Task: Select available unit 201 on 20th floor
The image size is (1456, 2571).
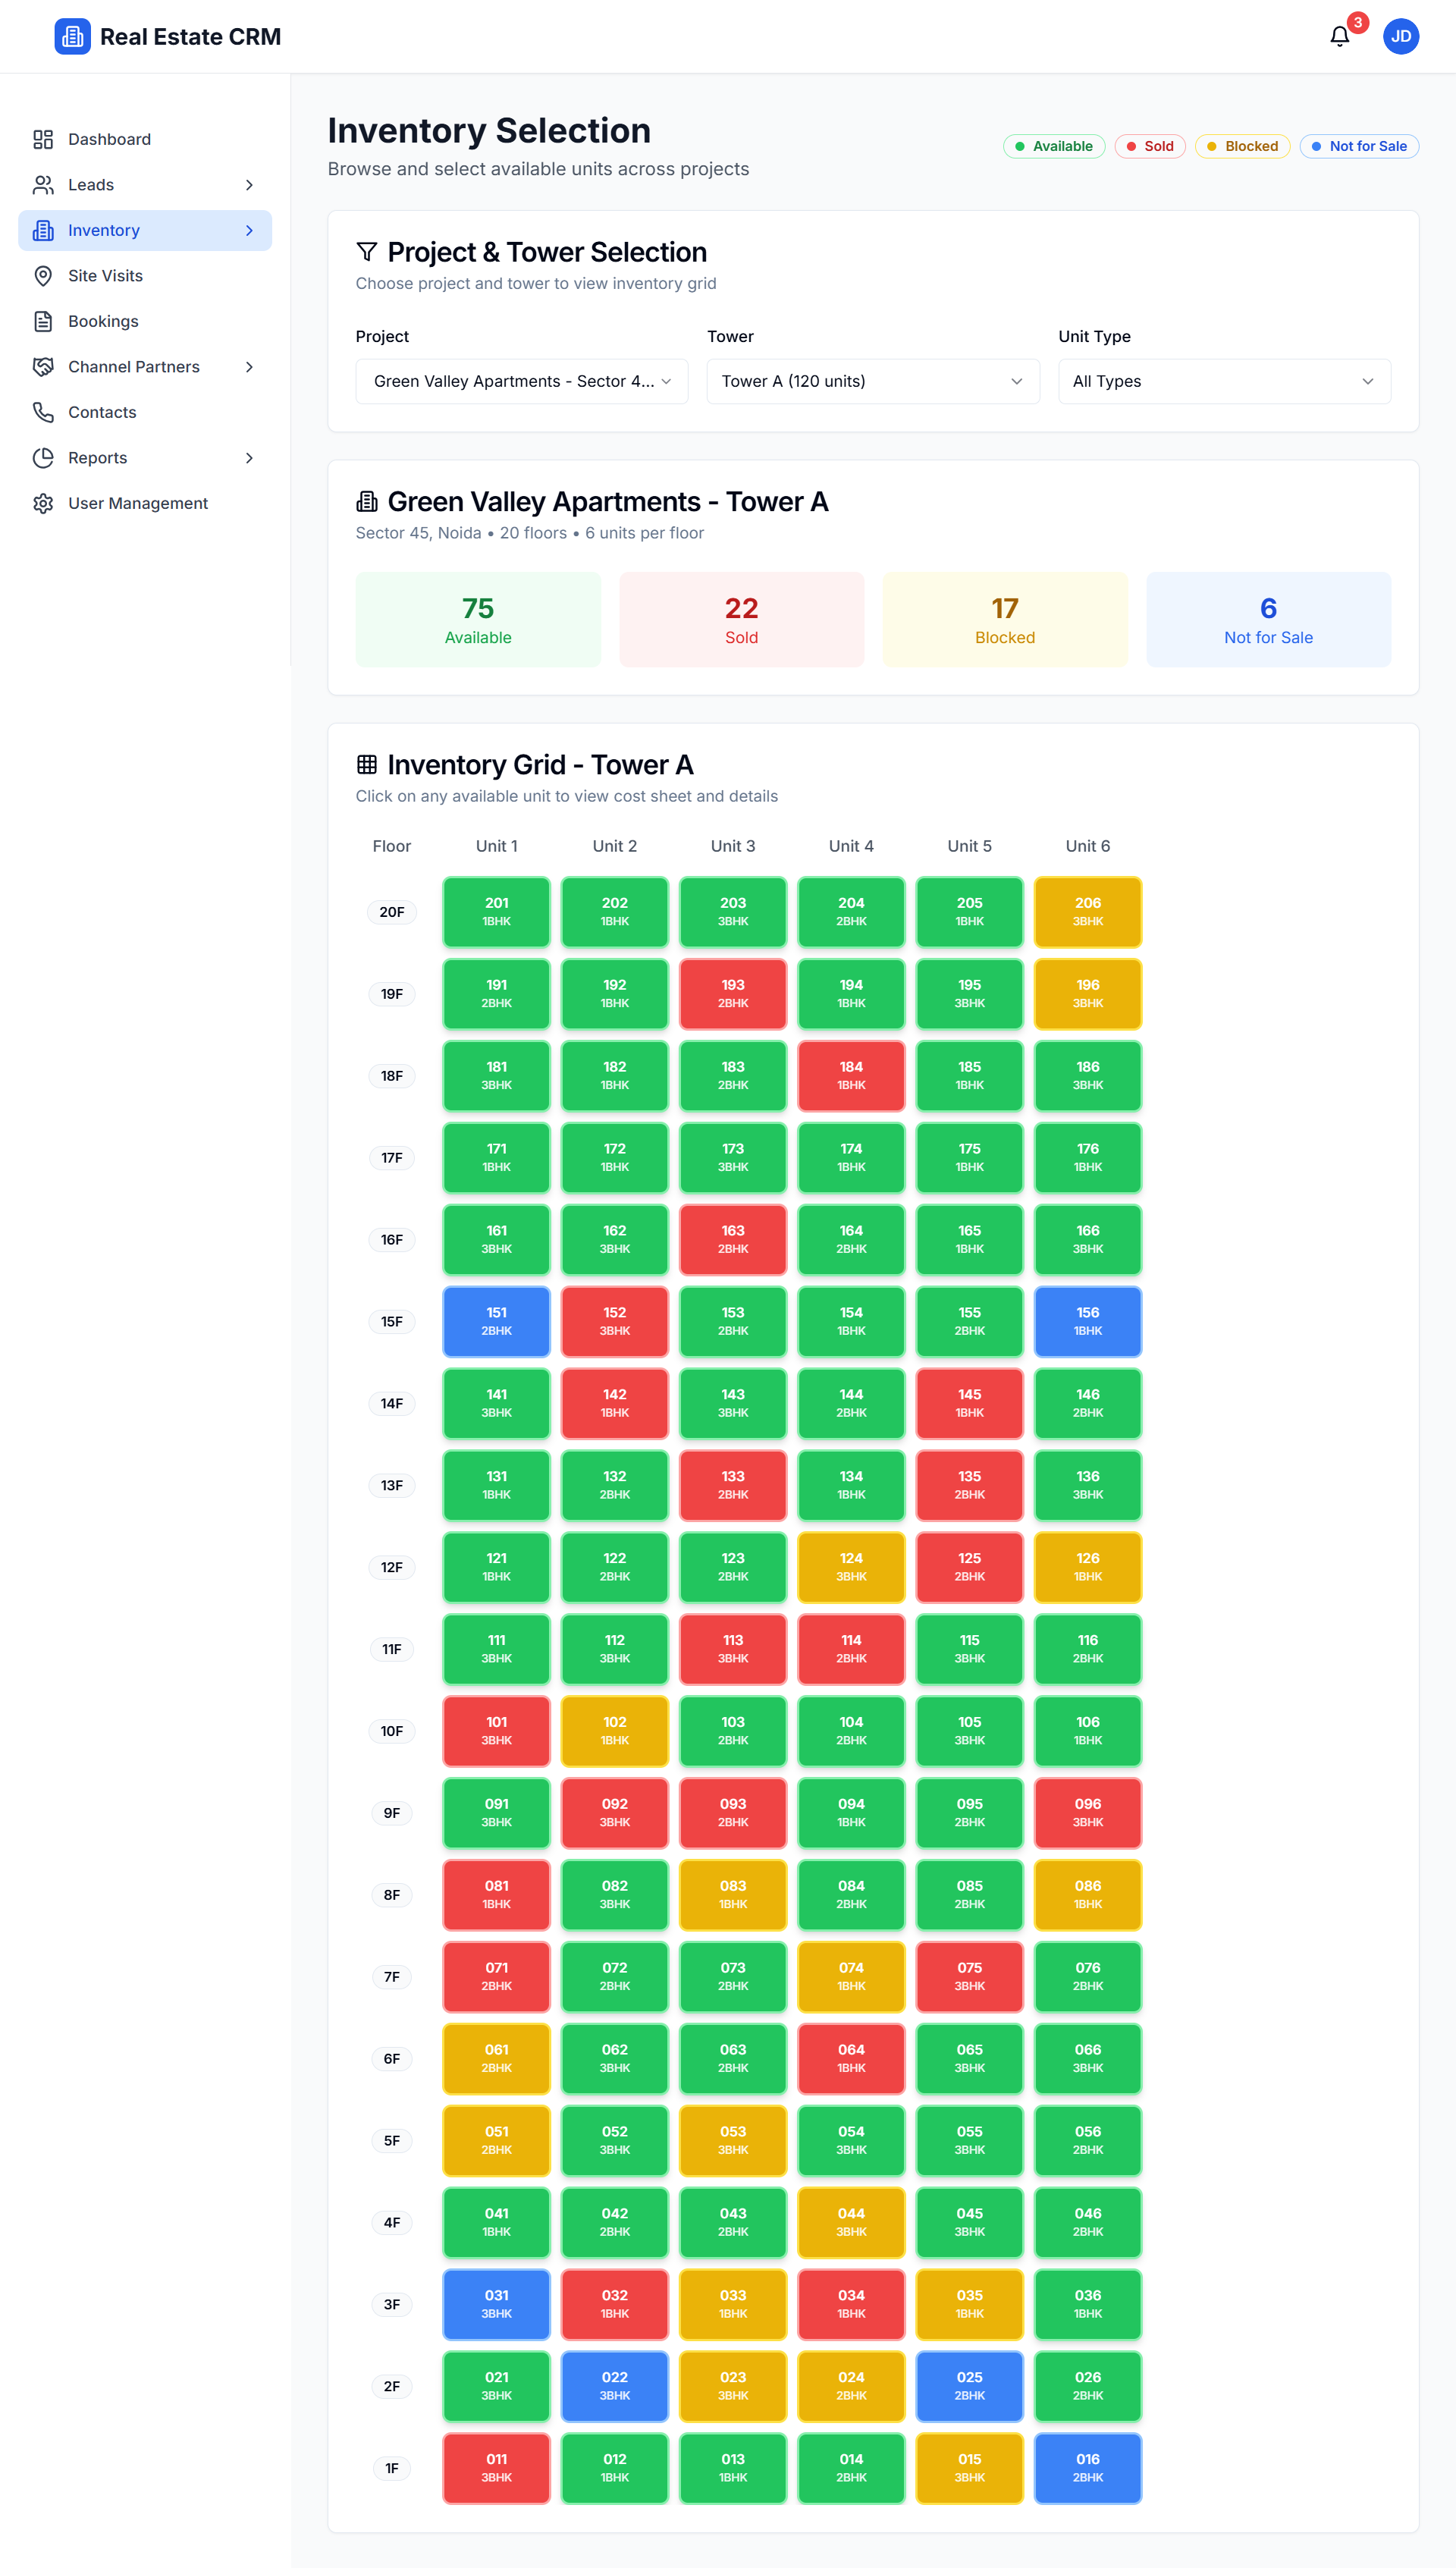Action: pyautogui.click(x=496, y=911)
